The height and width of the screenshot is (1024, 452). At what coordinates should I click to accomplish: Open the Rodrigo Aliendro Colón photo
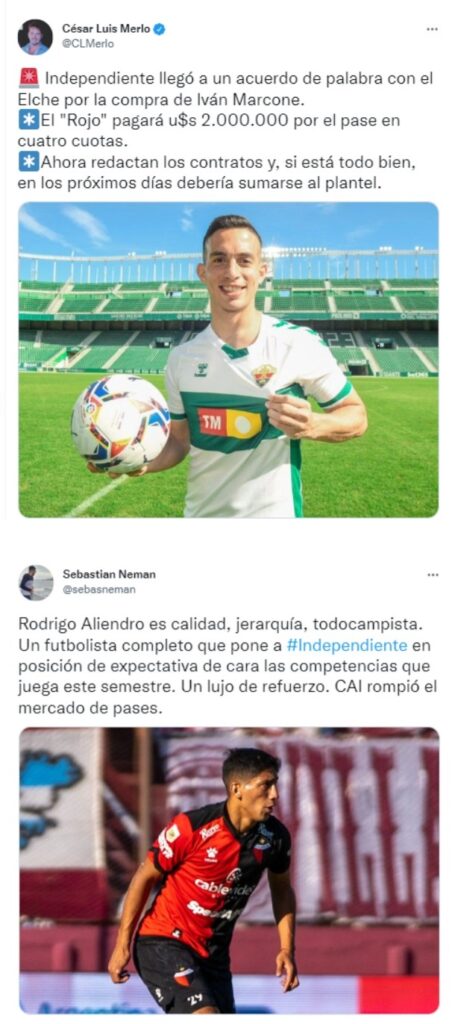click(x=229, y=871)
